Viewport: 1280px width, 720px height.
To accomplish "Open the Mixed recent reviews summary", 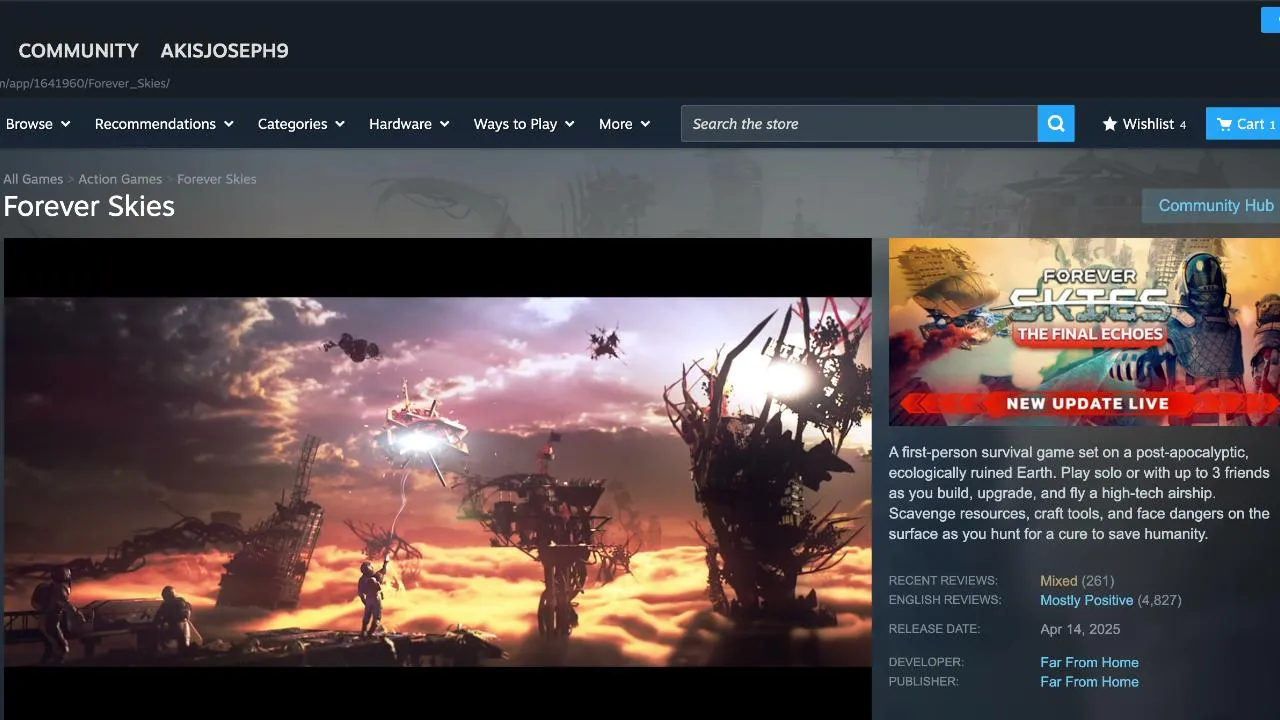I will (1059, 581).
